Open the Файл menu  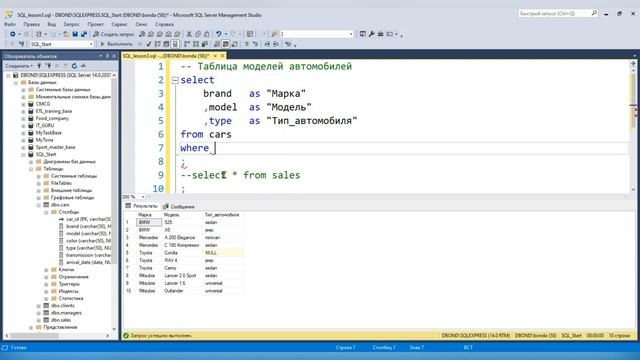(x=10, y=24)
